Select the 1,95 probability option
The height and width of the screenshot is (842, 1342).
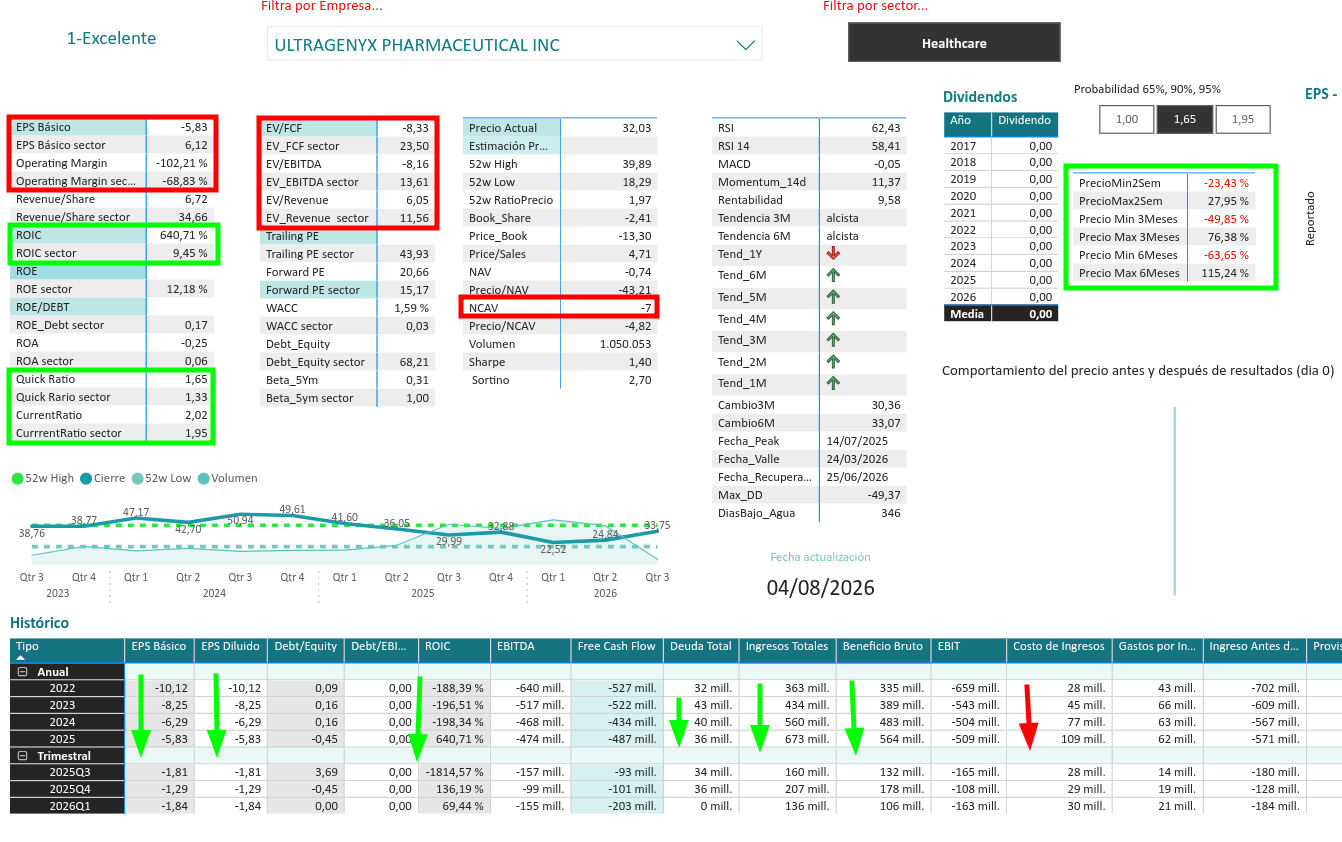point(1243,119)
